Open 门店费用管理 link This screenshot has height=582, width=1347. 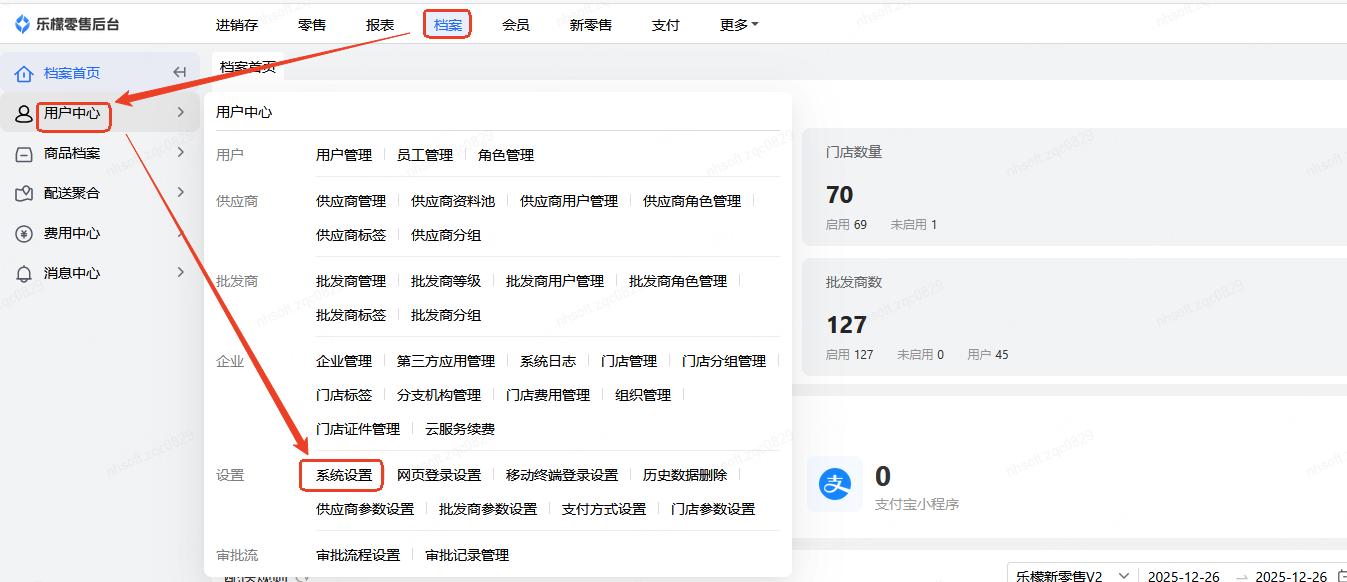click(x=548, y=395)
